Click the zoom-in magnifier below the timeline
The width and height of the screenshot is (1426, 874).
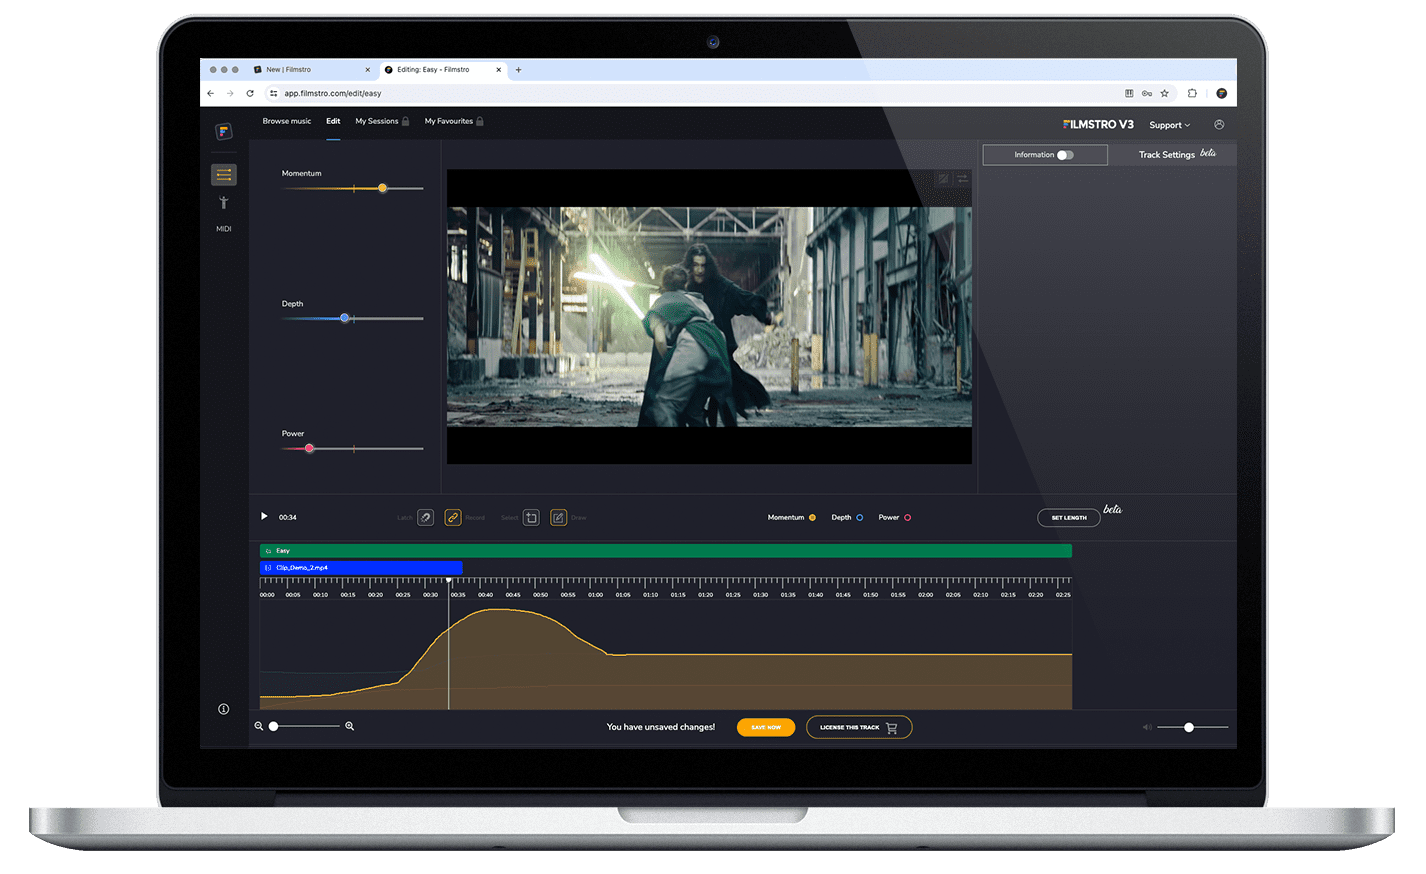(349, 726)
